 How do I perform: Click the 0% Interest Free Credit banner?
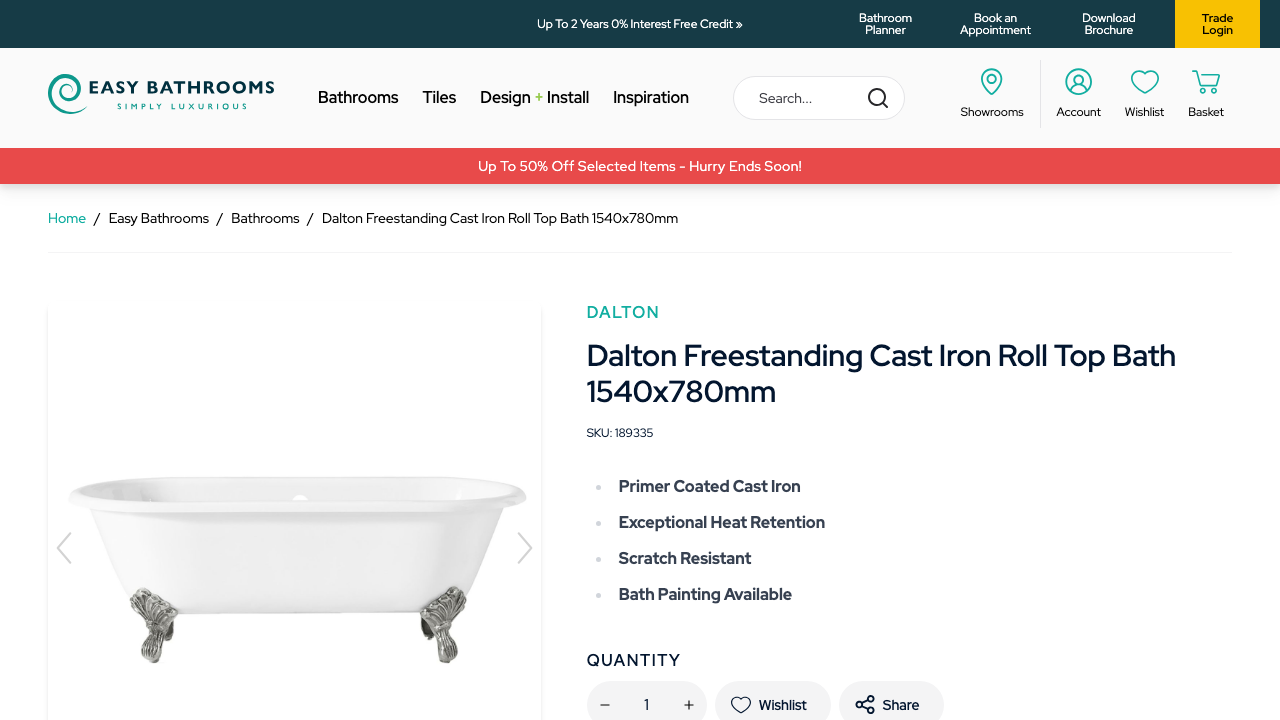(x=639, y=23)
